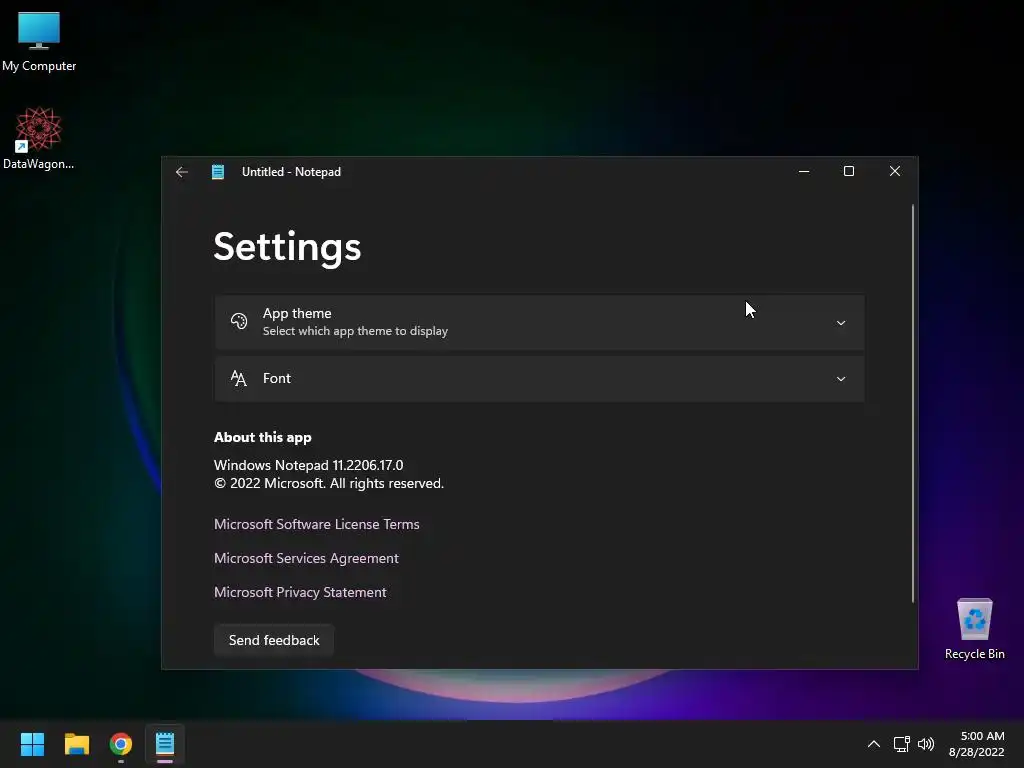Screen dimensions: 1024x768
Task: Click the 'Untitled - Notepad' window title
Action: 291,172
